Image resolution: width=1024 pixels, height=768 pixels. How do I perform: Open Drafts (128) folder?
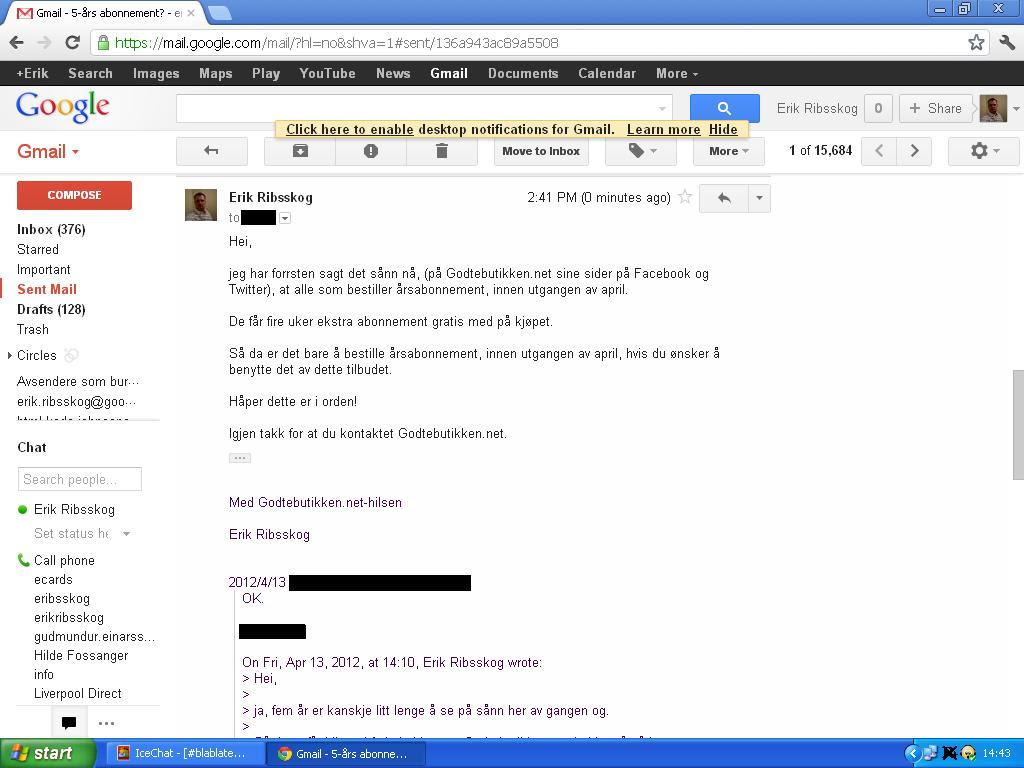[51, 310]
